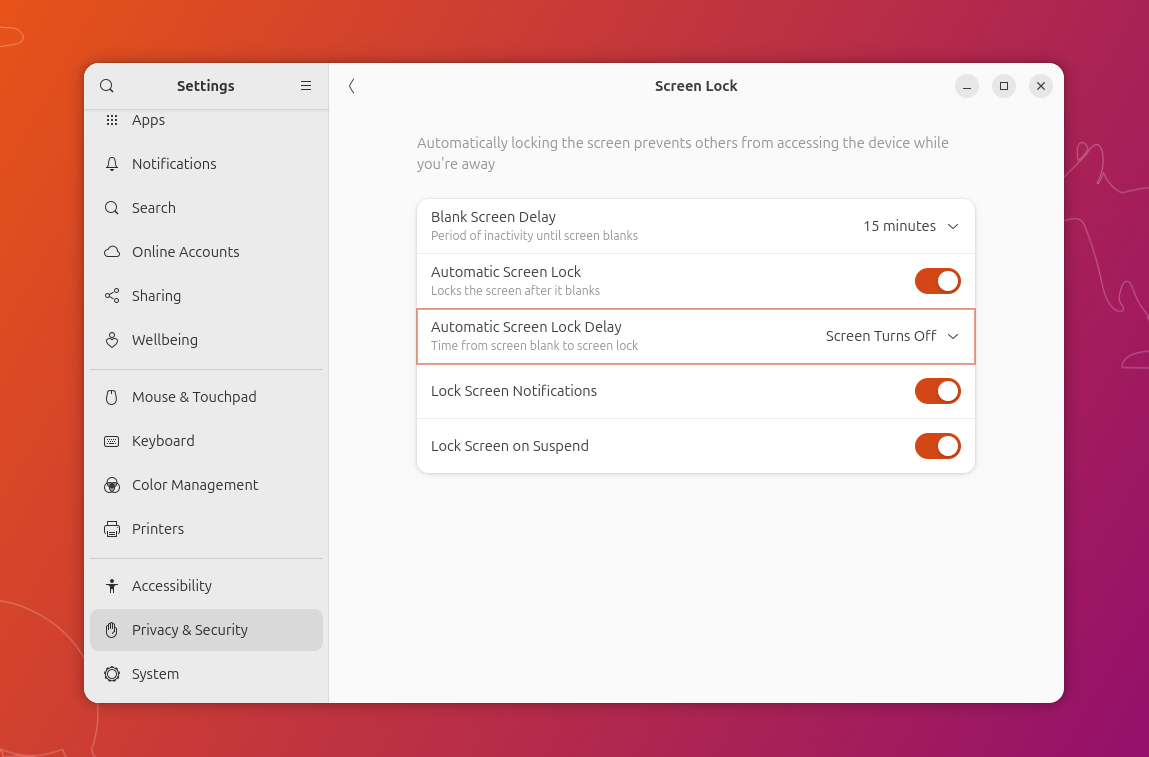The height and width of the screenshot is (757, 1149).
Task: Select the Search entry in sidebar
Action: click(207, 207)
